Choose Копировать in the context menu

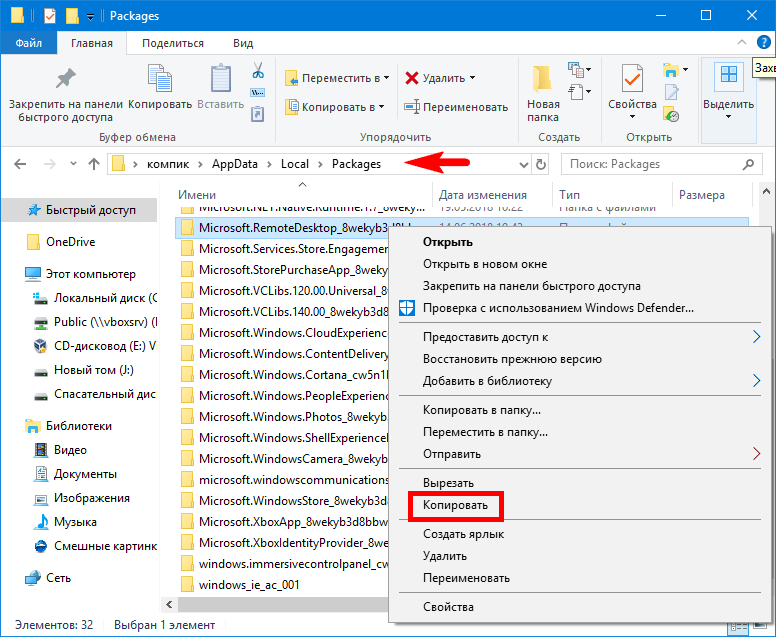tap(455, 505)
